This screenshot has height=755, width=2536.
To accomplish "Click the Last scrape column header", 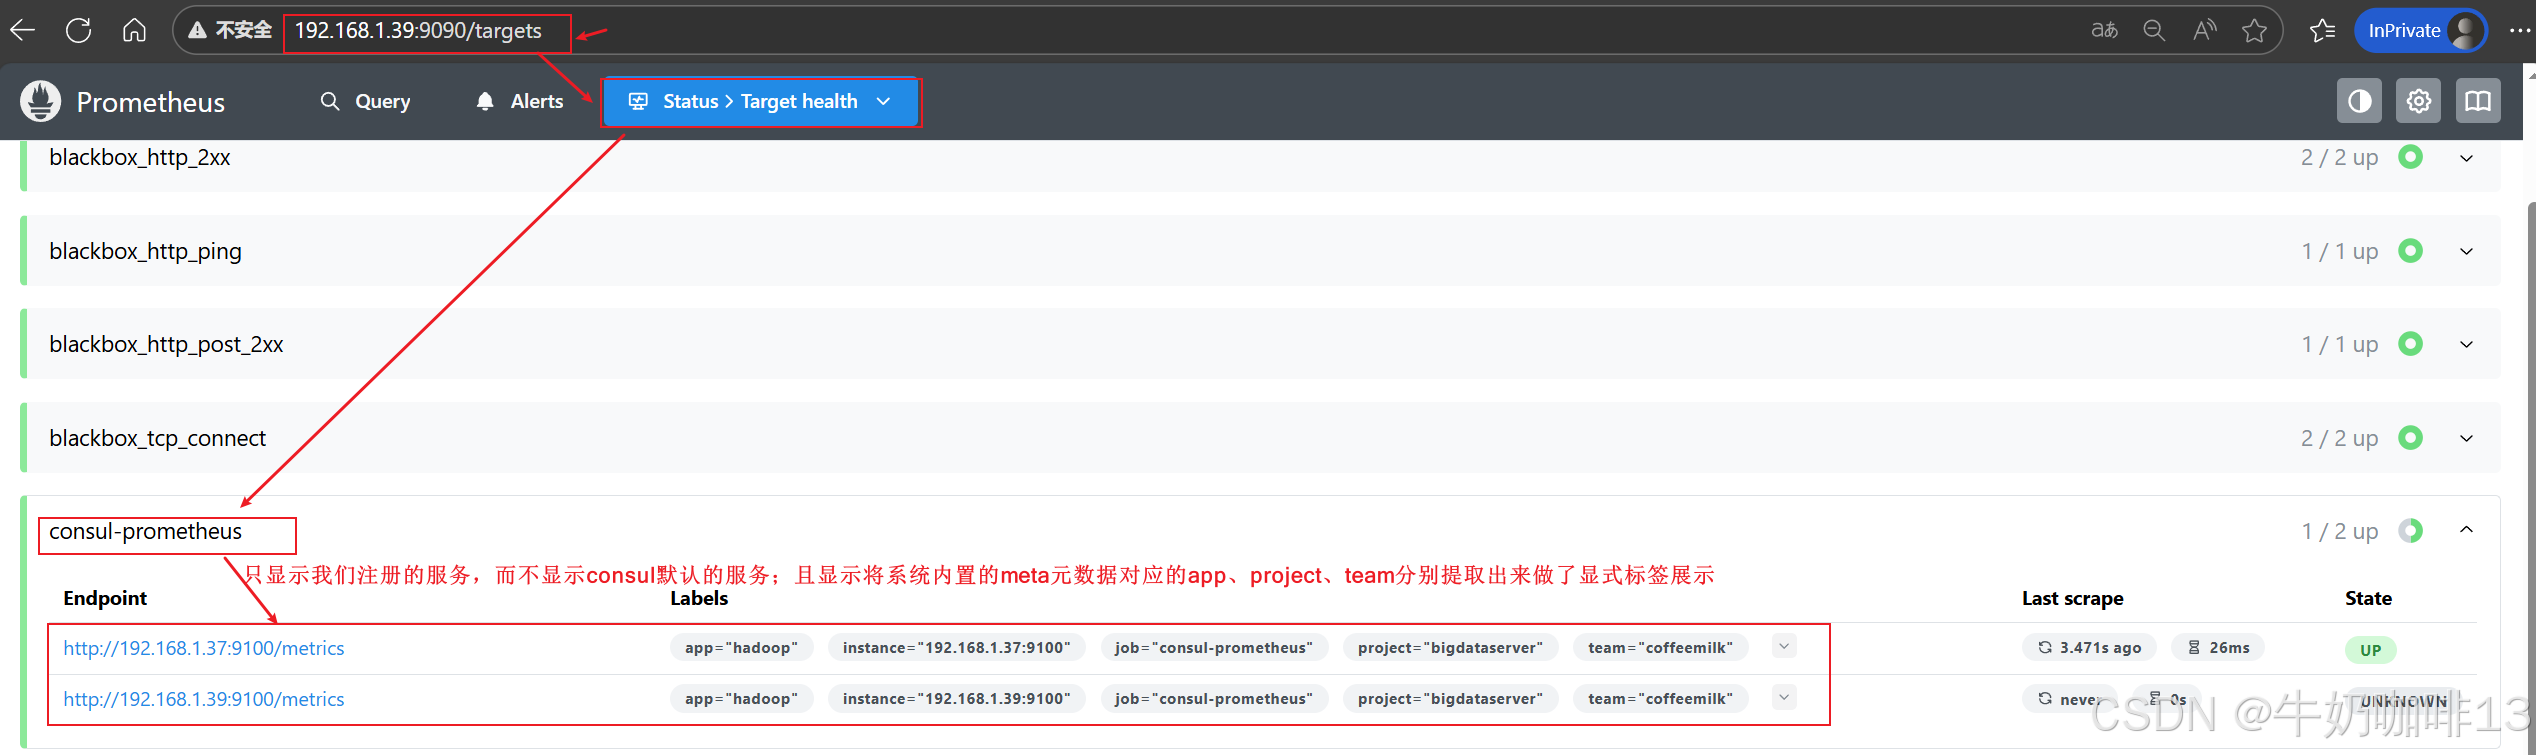I will (2073, 598).
